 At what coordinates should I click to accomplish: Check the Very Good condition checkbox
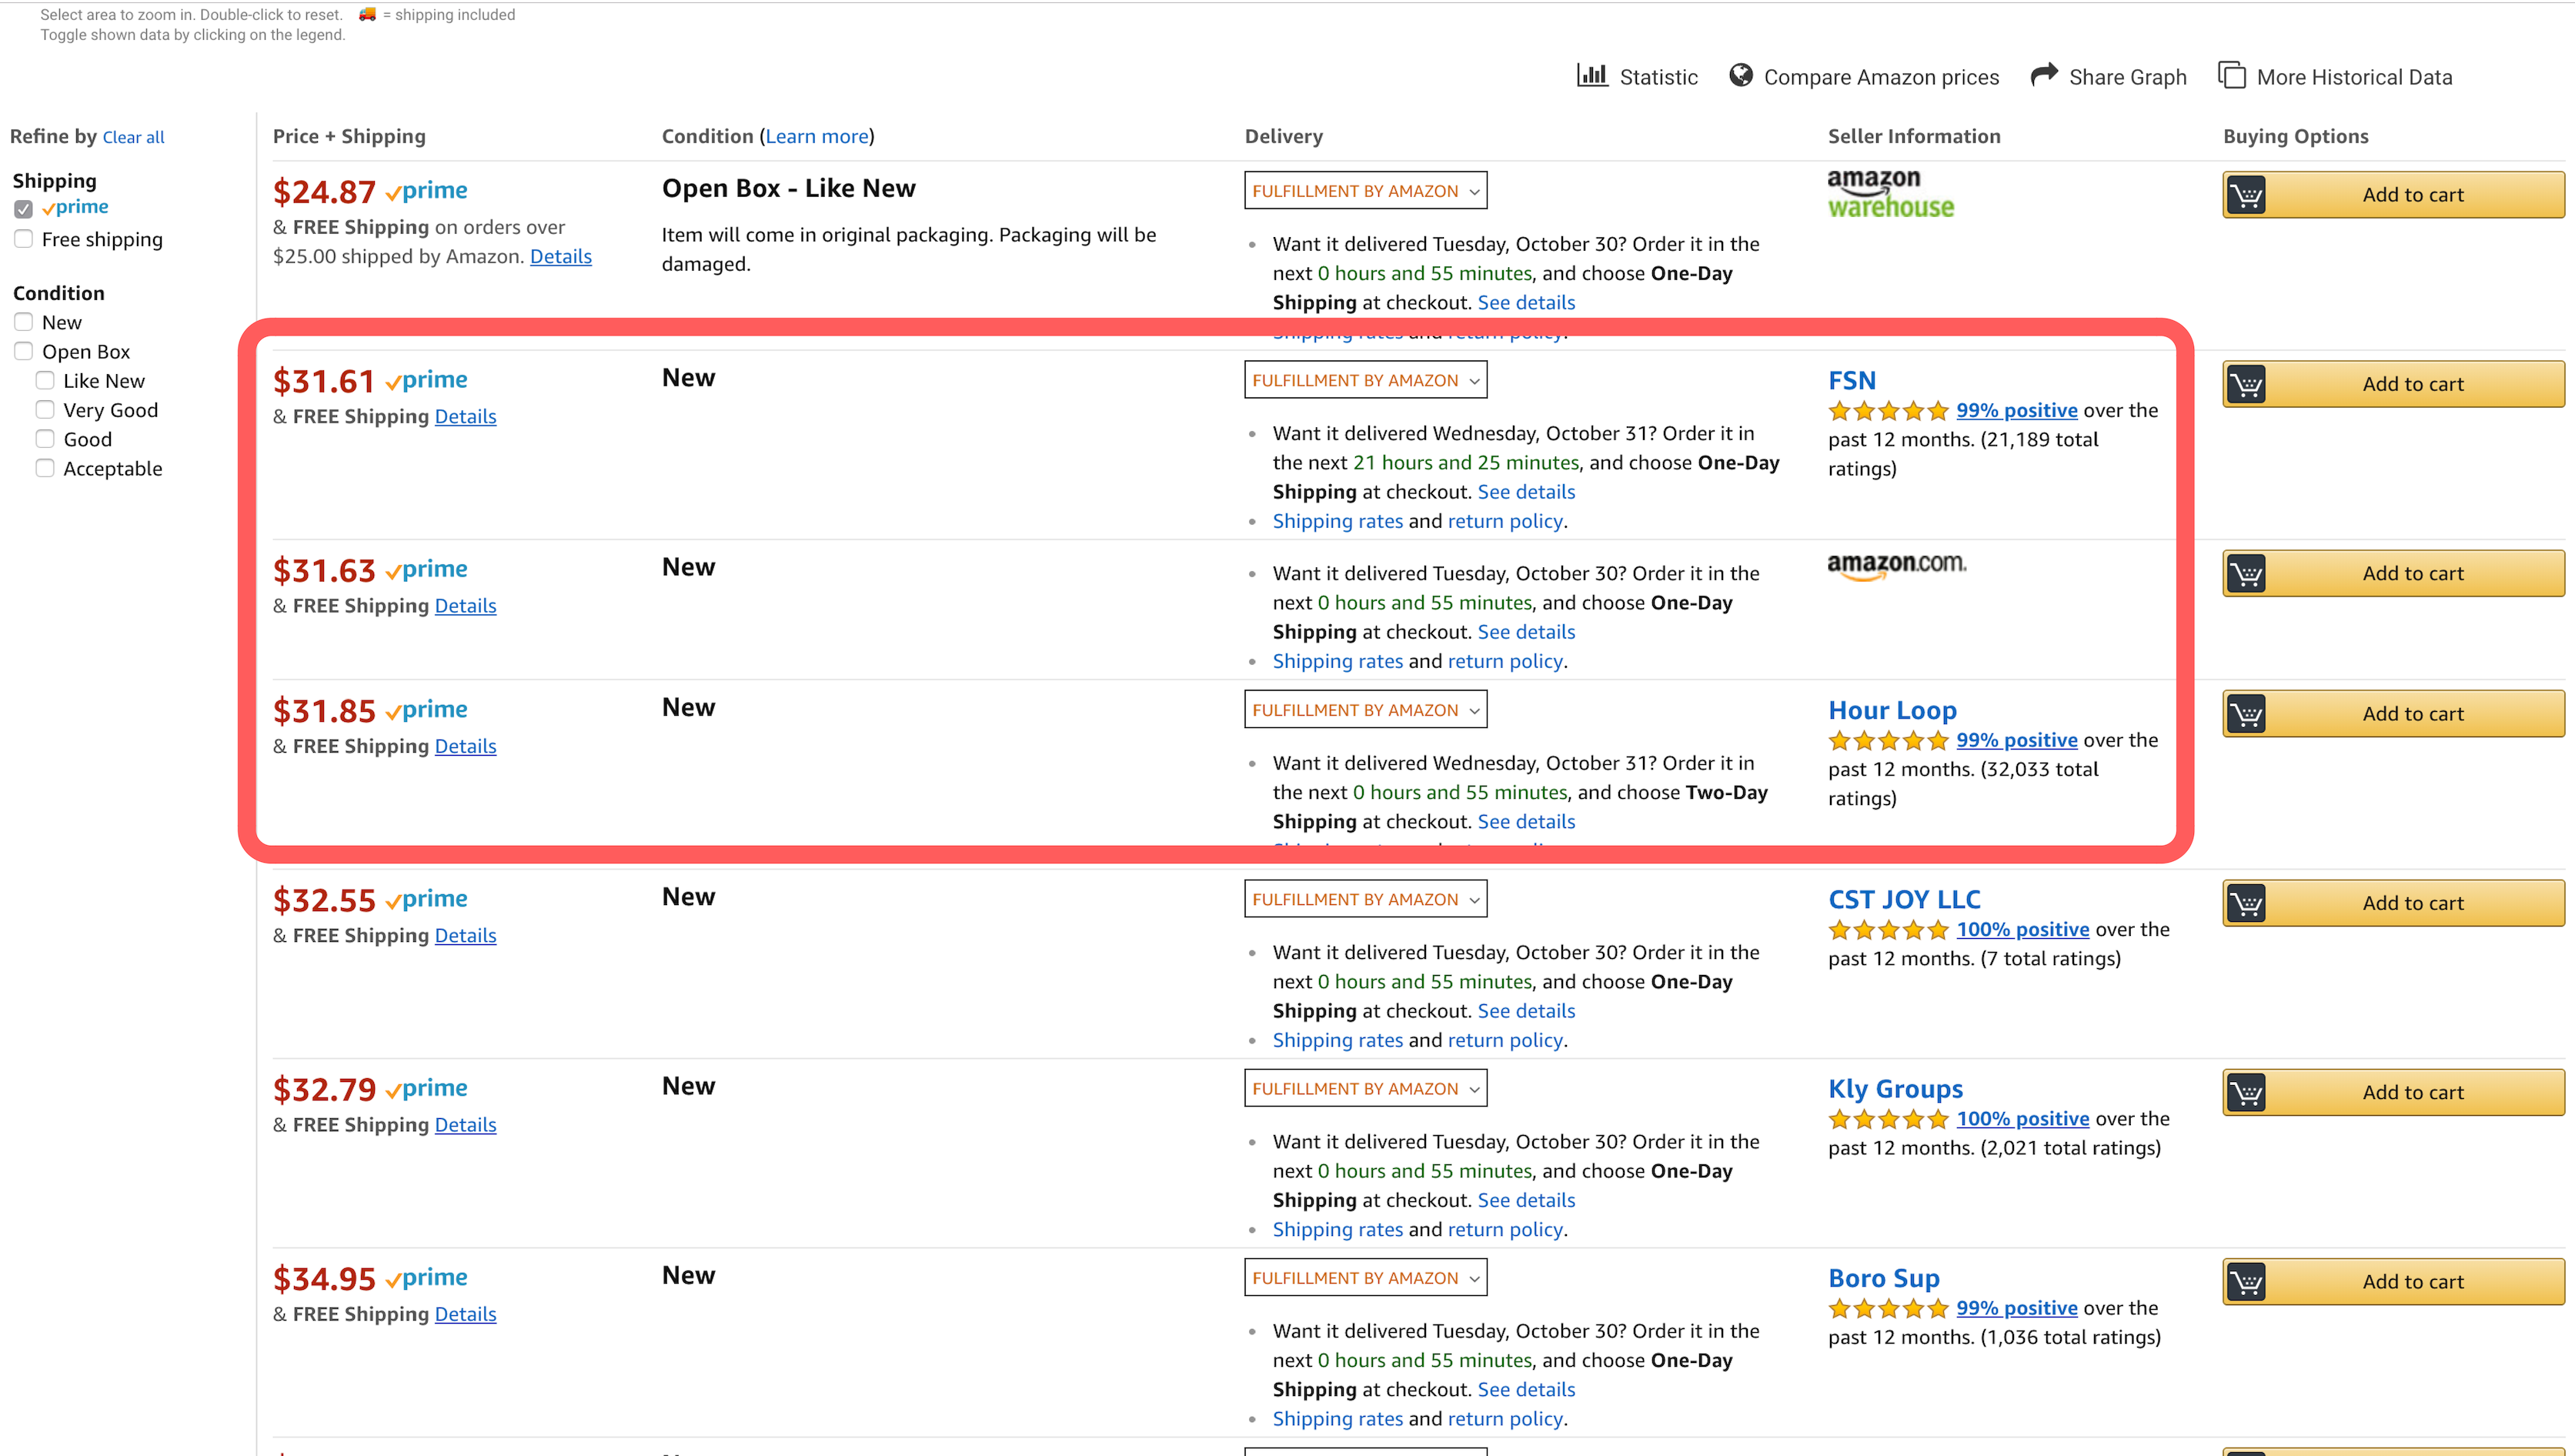tap(45, 410)
